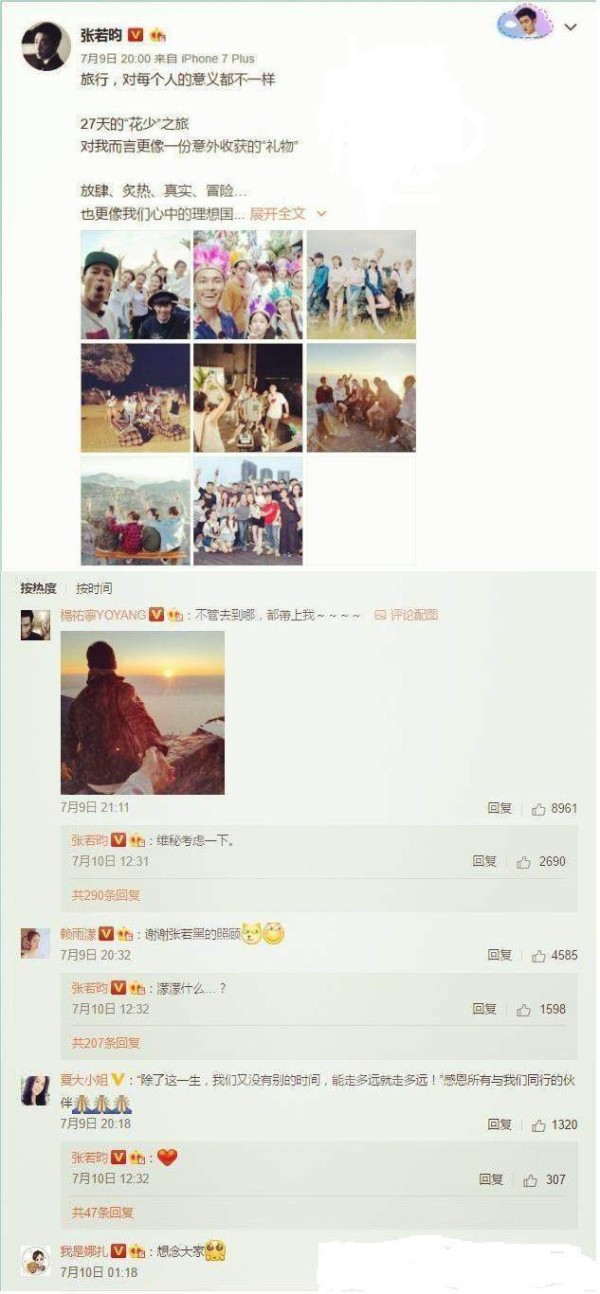This screenshot has height=1294, width=600.
Task: Switch to 按时间 comment sorting tab
Action: [x=94, y=588]
